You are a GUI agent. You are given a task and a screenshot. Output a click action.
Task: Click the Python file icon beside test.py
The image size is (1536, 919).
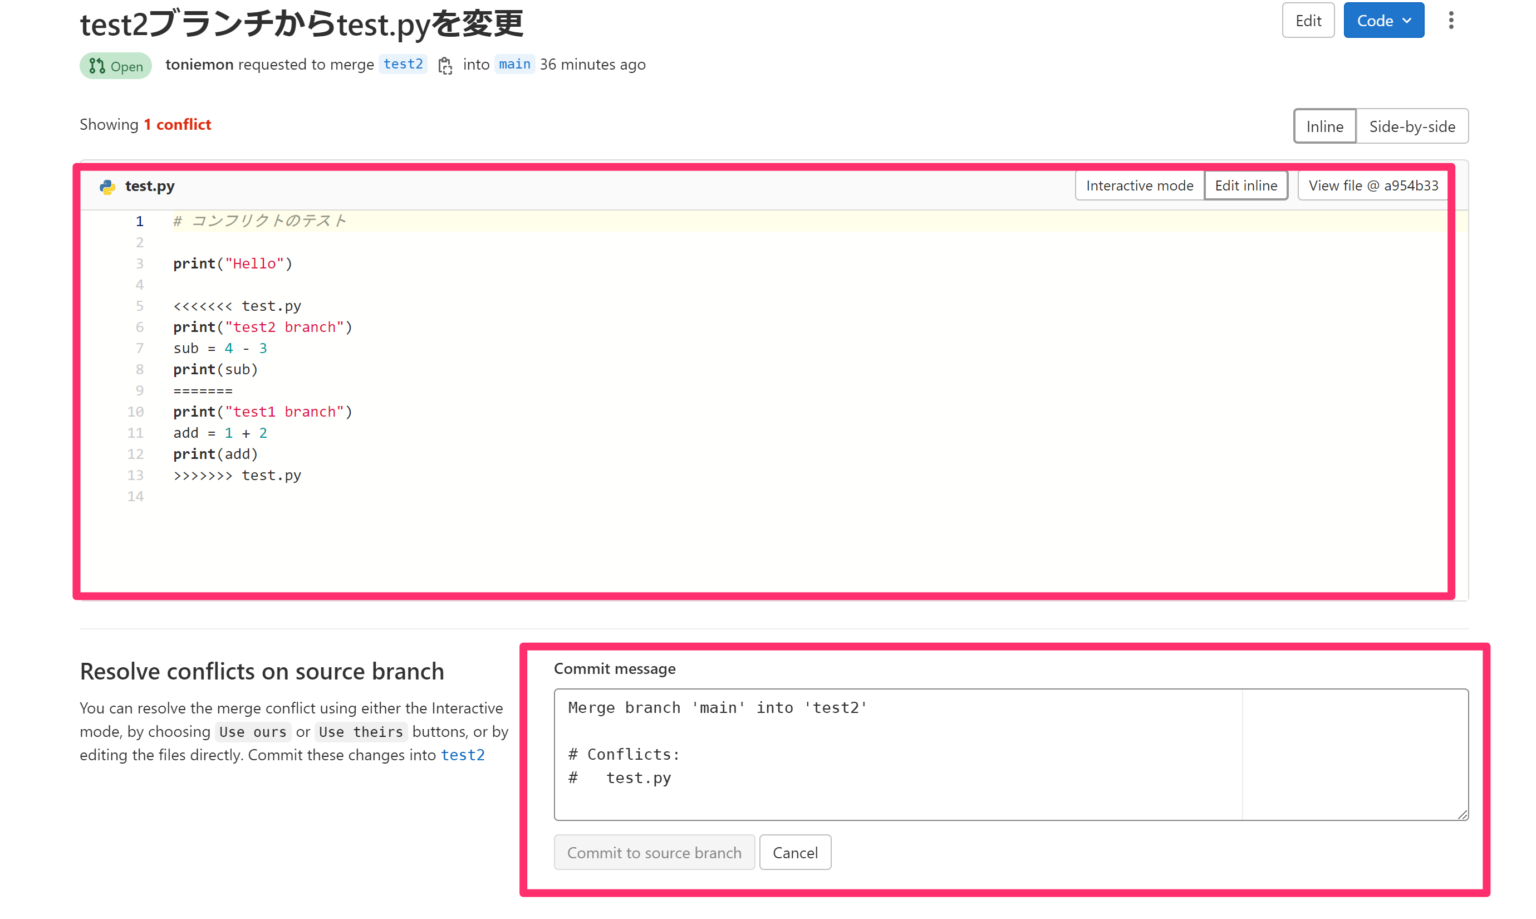tap(107, 186)
